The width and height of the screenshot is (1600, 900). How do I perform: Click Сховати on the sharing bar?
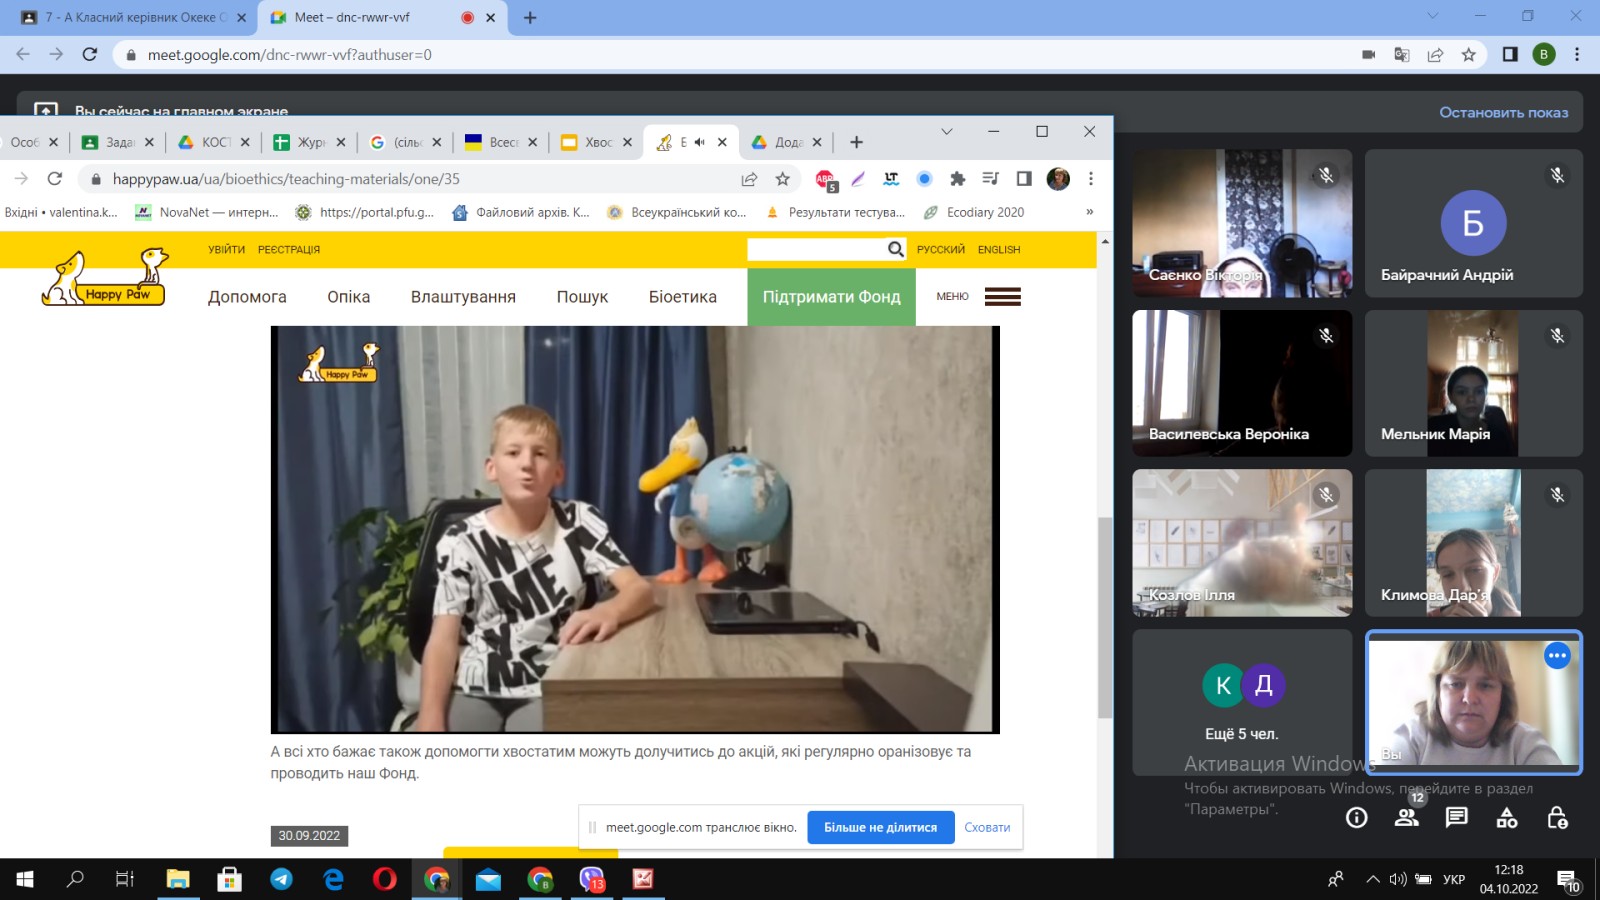coord(987,827)
